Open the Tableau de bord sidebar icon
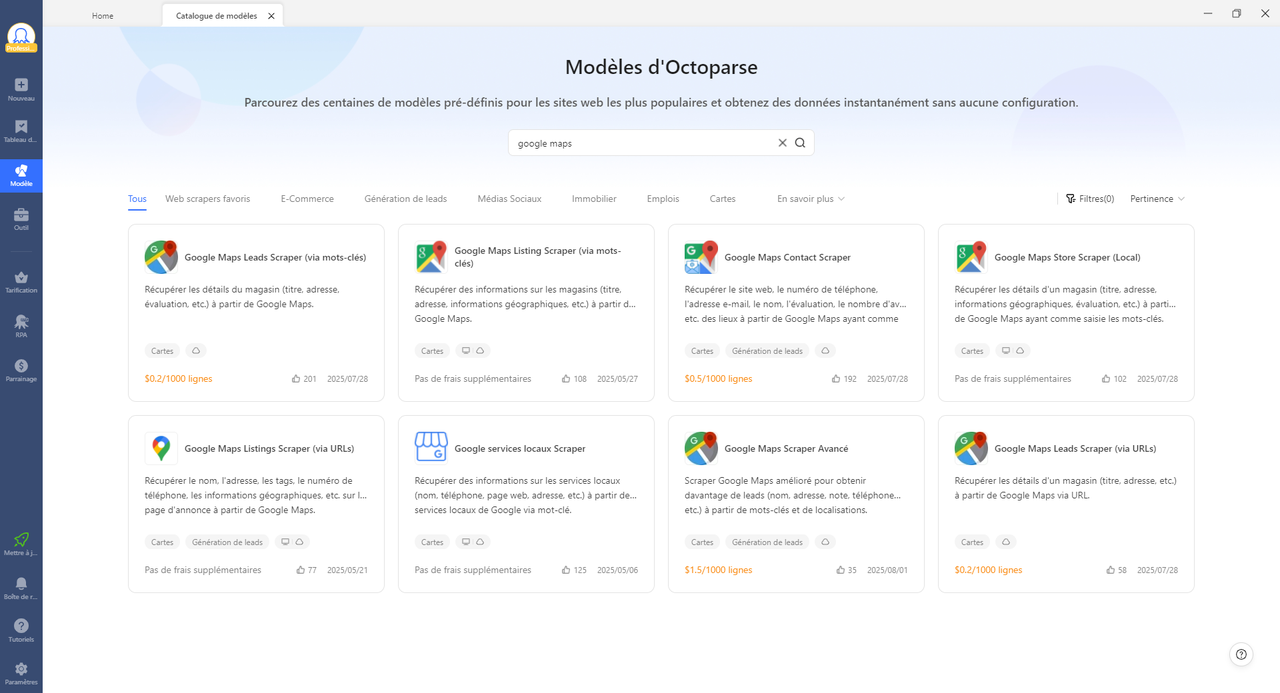The width and height of the screenshot is (1280, 693). coord(21,133)
